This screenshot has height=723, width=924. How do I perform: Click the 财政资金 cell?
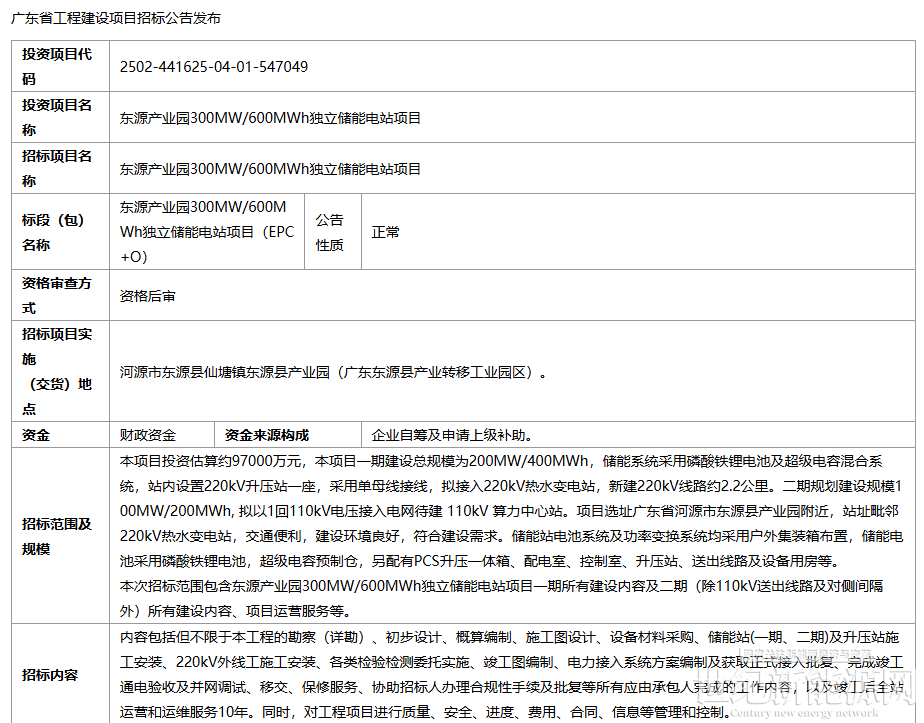[148, 435]
